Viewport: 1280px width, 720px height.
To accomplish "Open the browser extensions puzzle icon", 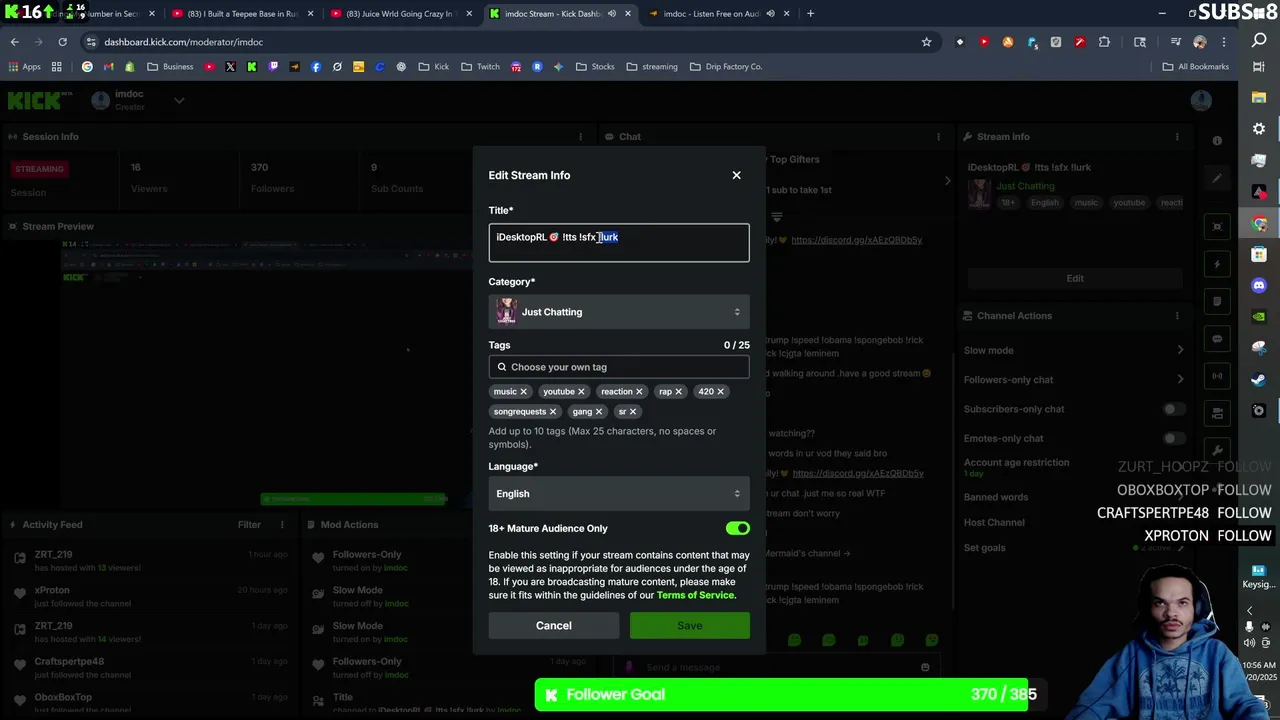I will pyautogui.click(x=1104, y=42).
